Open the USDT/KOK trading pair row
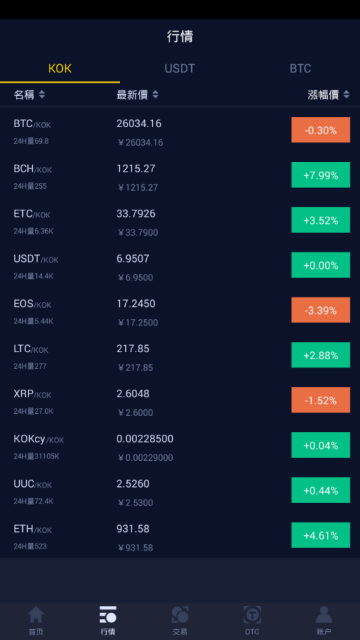360x640 pixels. coord(180,265)
